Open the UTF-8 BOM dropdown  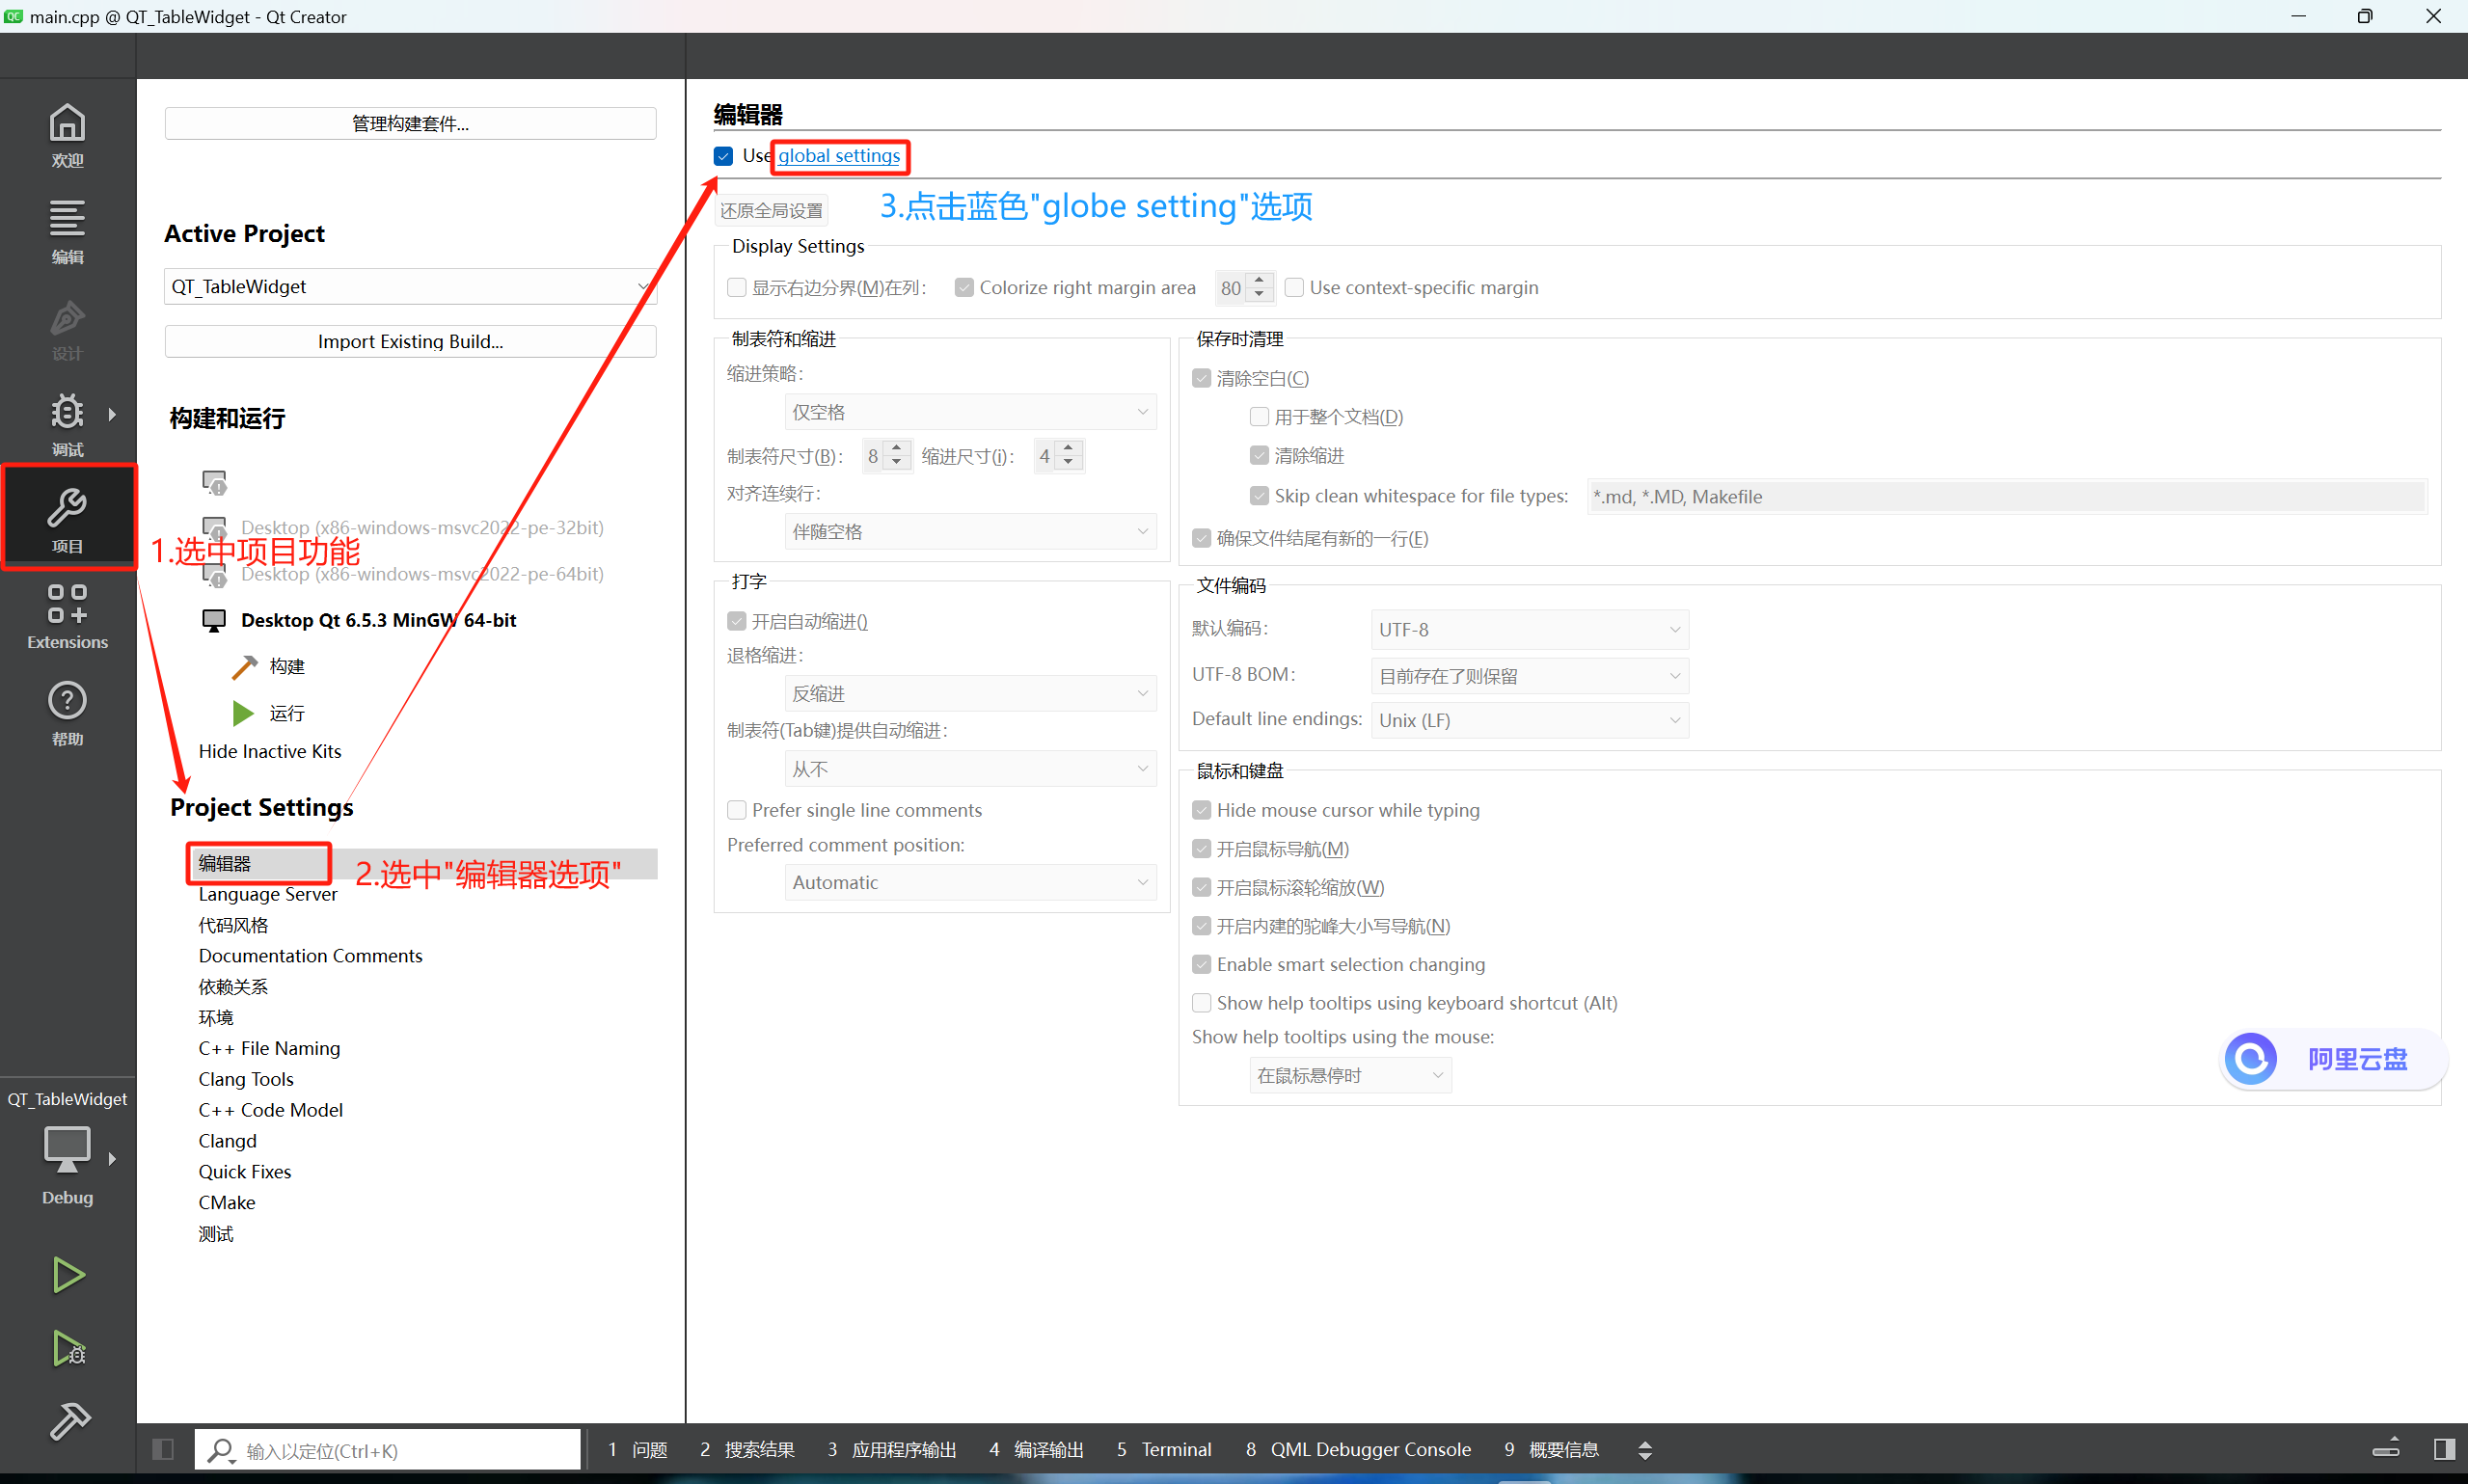[x=1529, y=676]
